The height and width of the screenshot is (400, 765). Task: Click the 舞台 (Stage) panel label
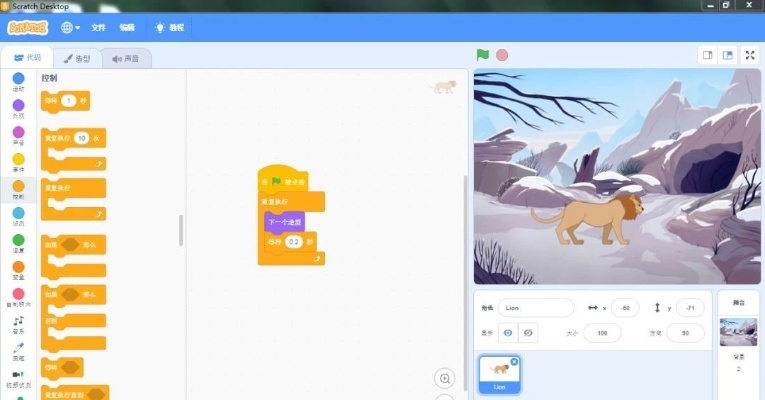[x=739, y=302]
